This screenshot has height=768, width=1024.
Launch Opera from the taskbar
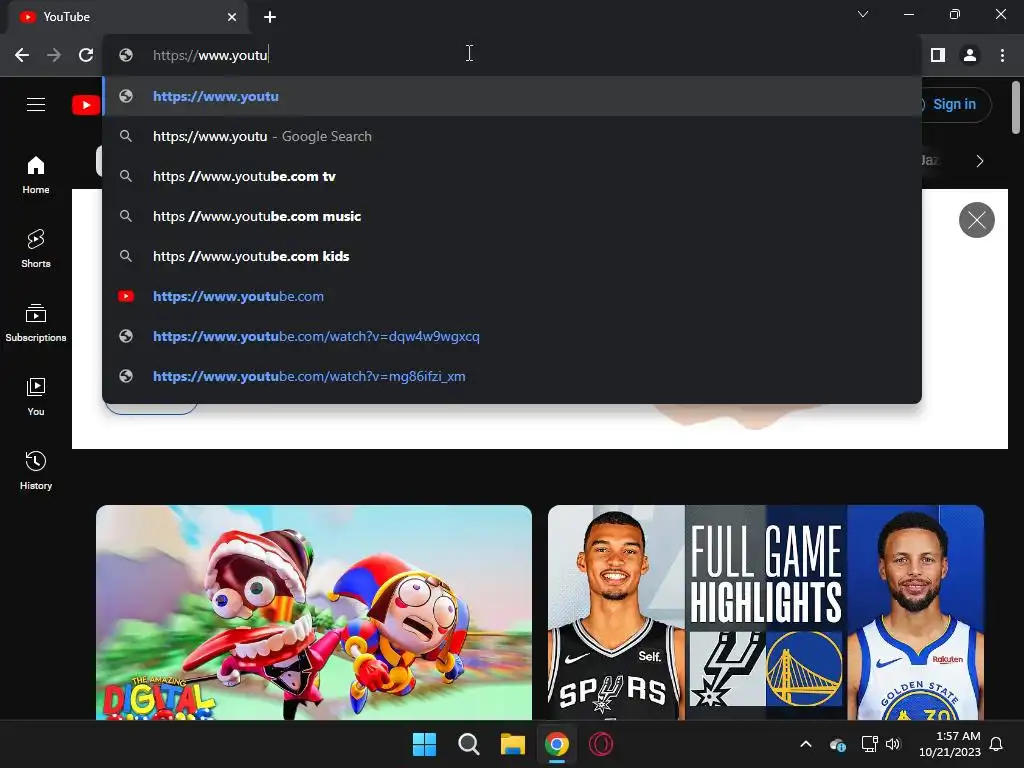tap(601, 744)
